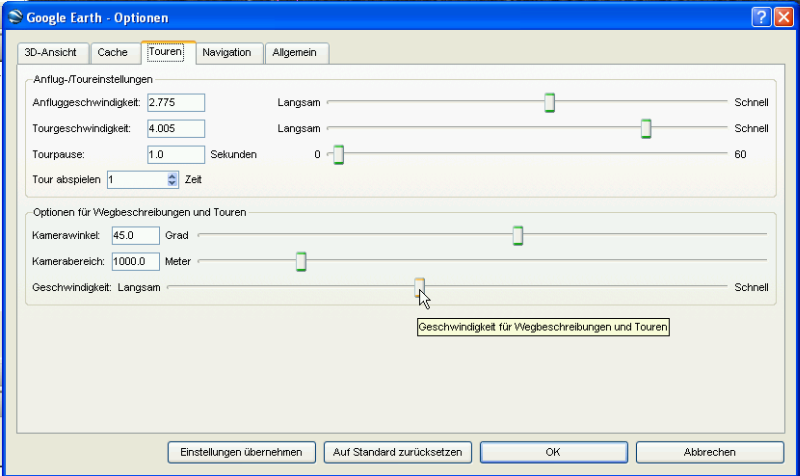The width and height of the screenshot is (800, 476).
Task: Close the Optionen dialog window
Action: pos(782,17)
